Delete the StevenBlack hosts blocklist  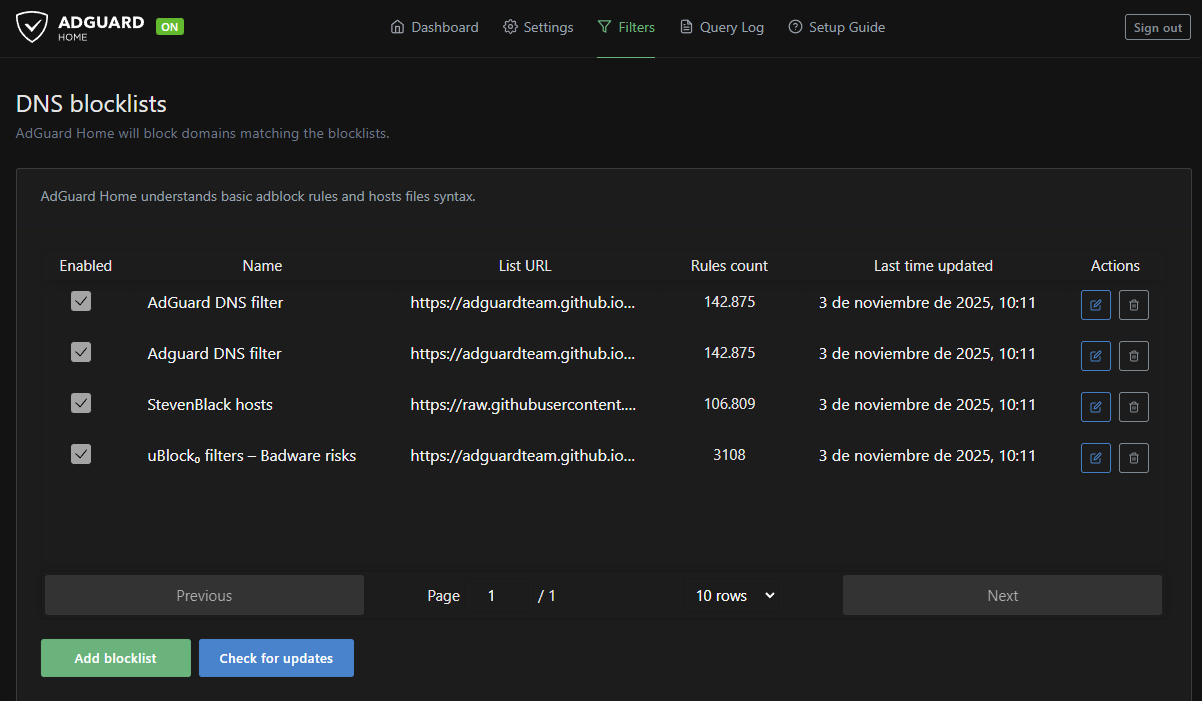pos(1133,406)
